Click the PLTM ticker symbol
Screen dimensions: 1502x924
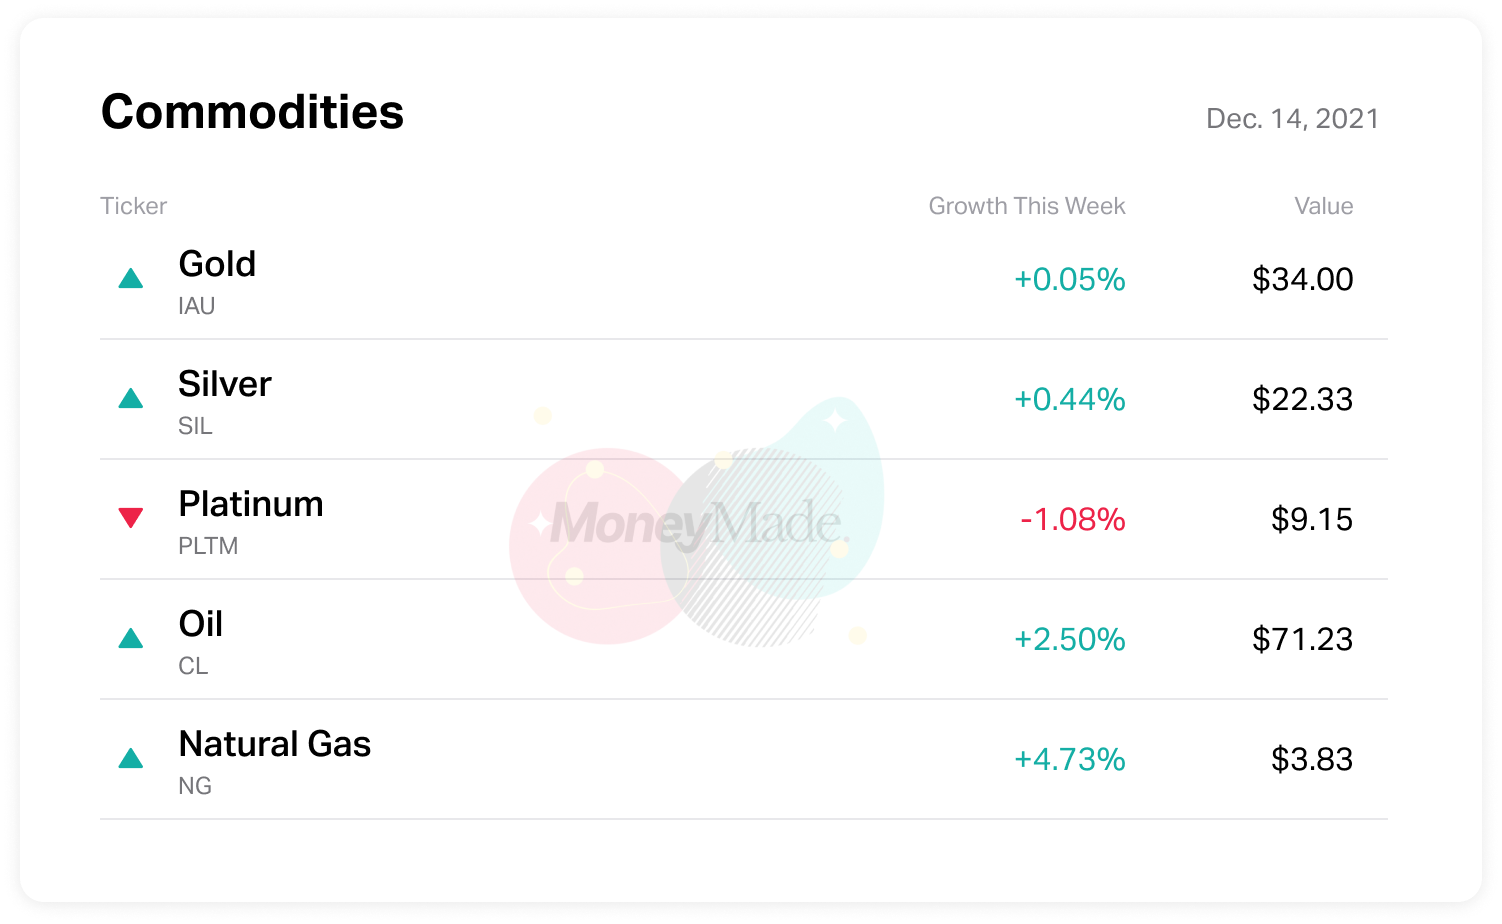click(208, 546)
